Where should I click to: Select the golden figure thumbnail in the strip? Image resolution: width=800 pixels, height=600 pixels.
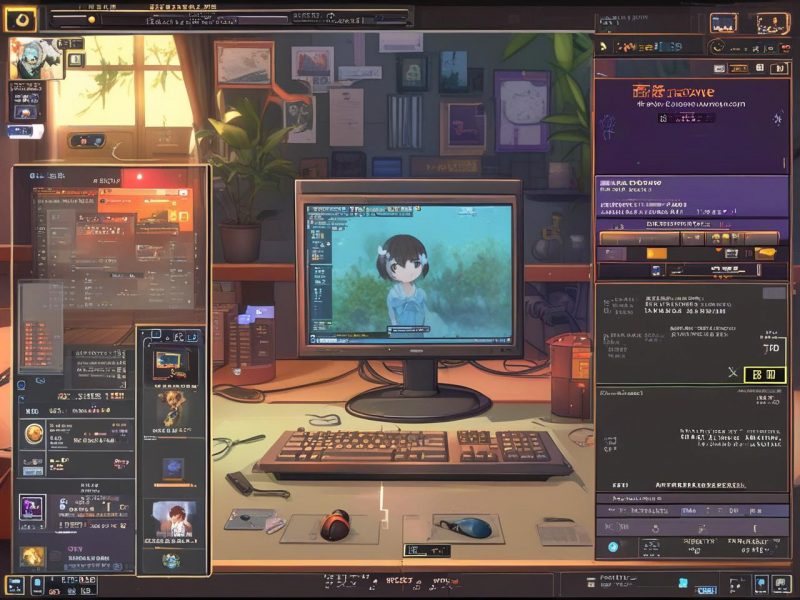[172, 408]
